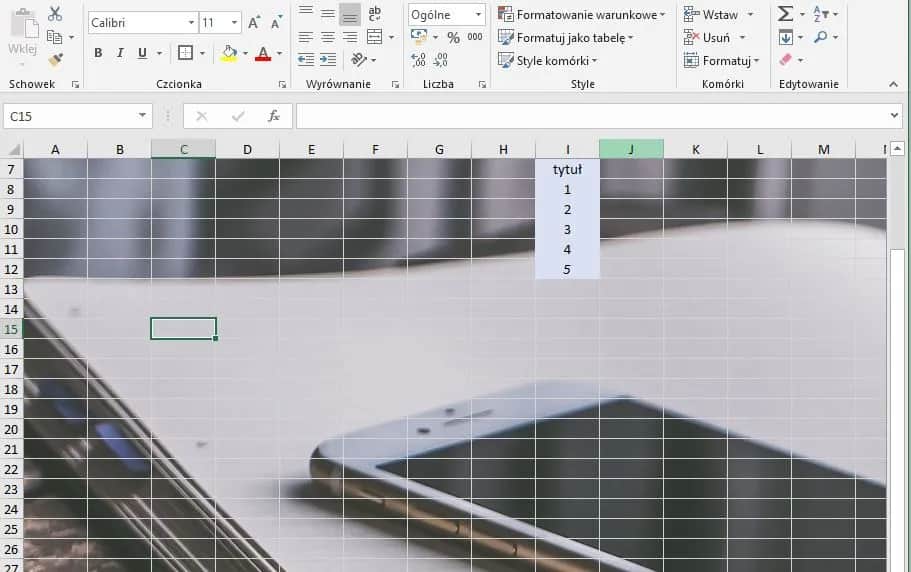Click the Percent Style icon
Viewport: 911px width, 572px height.
click(453, 37)
